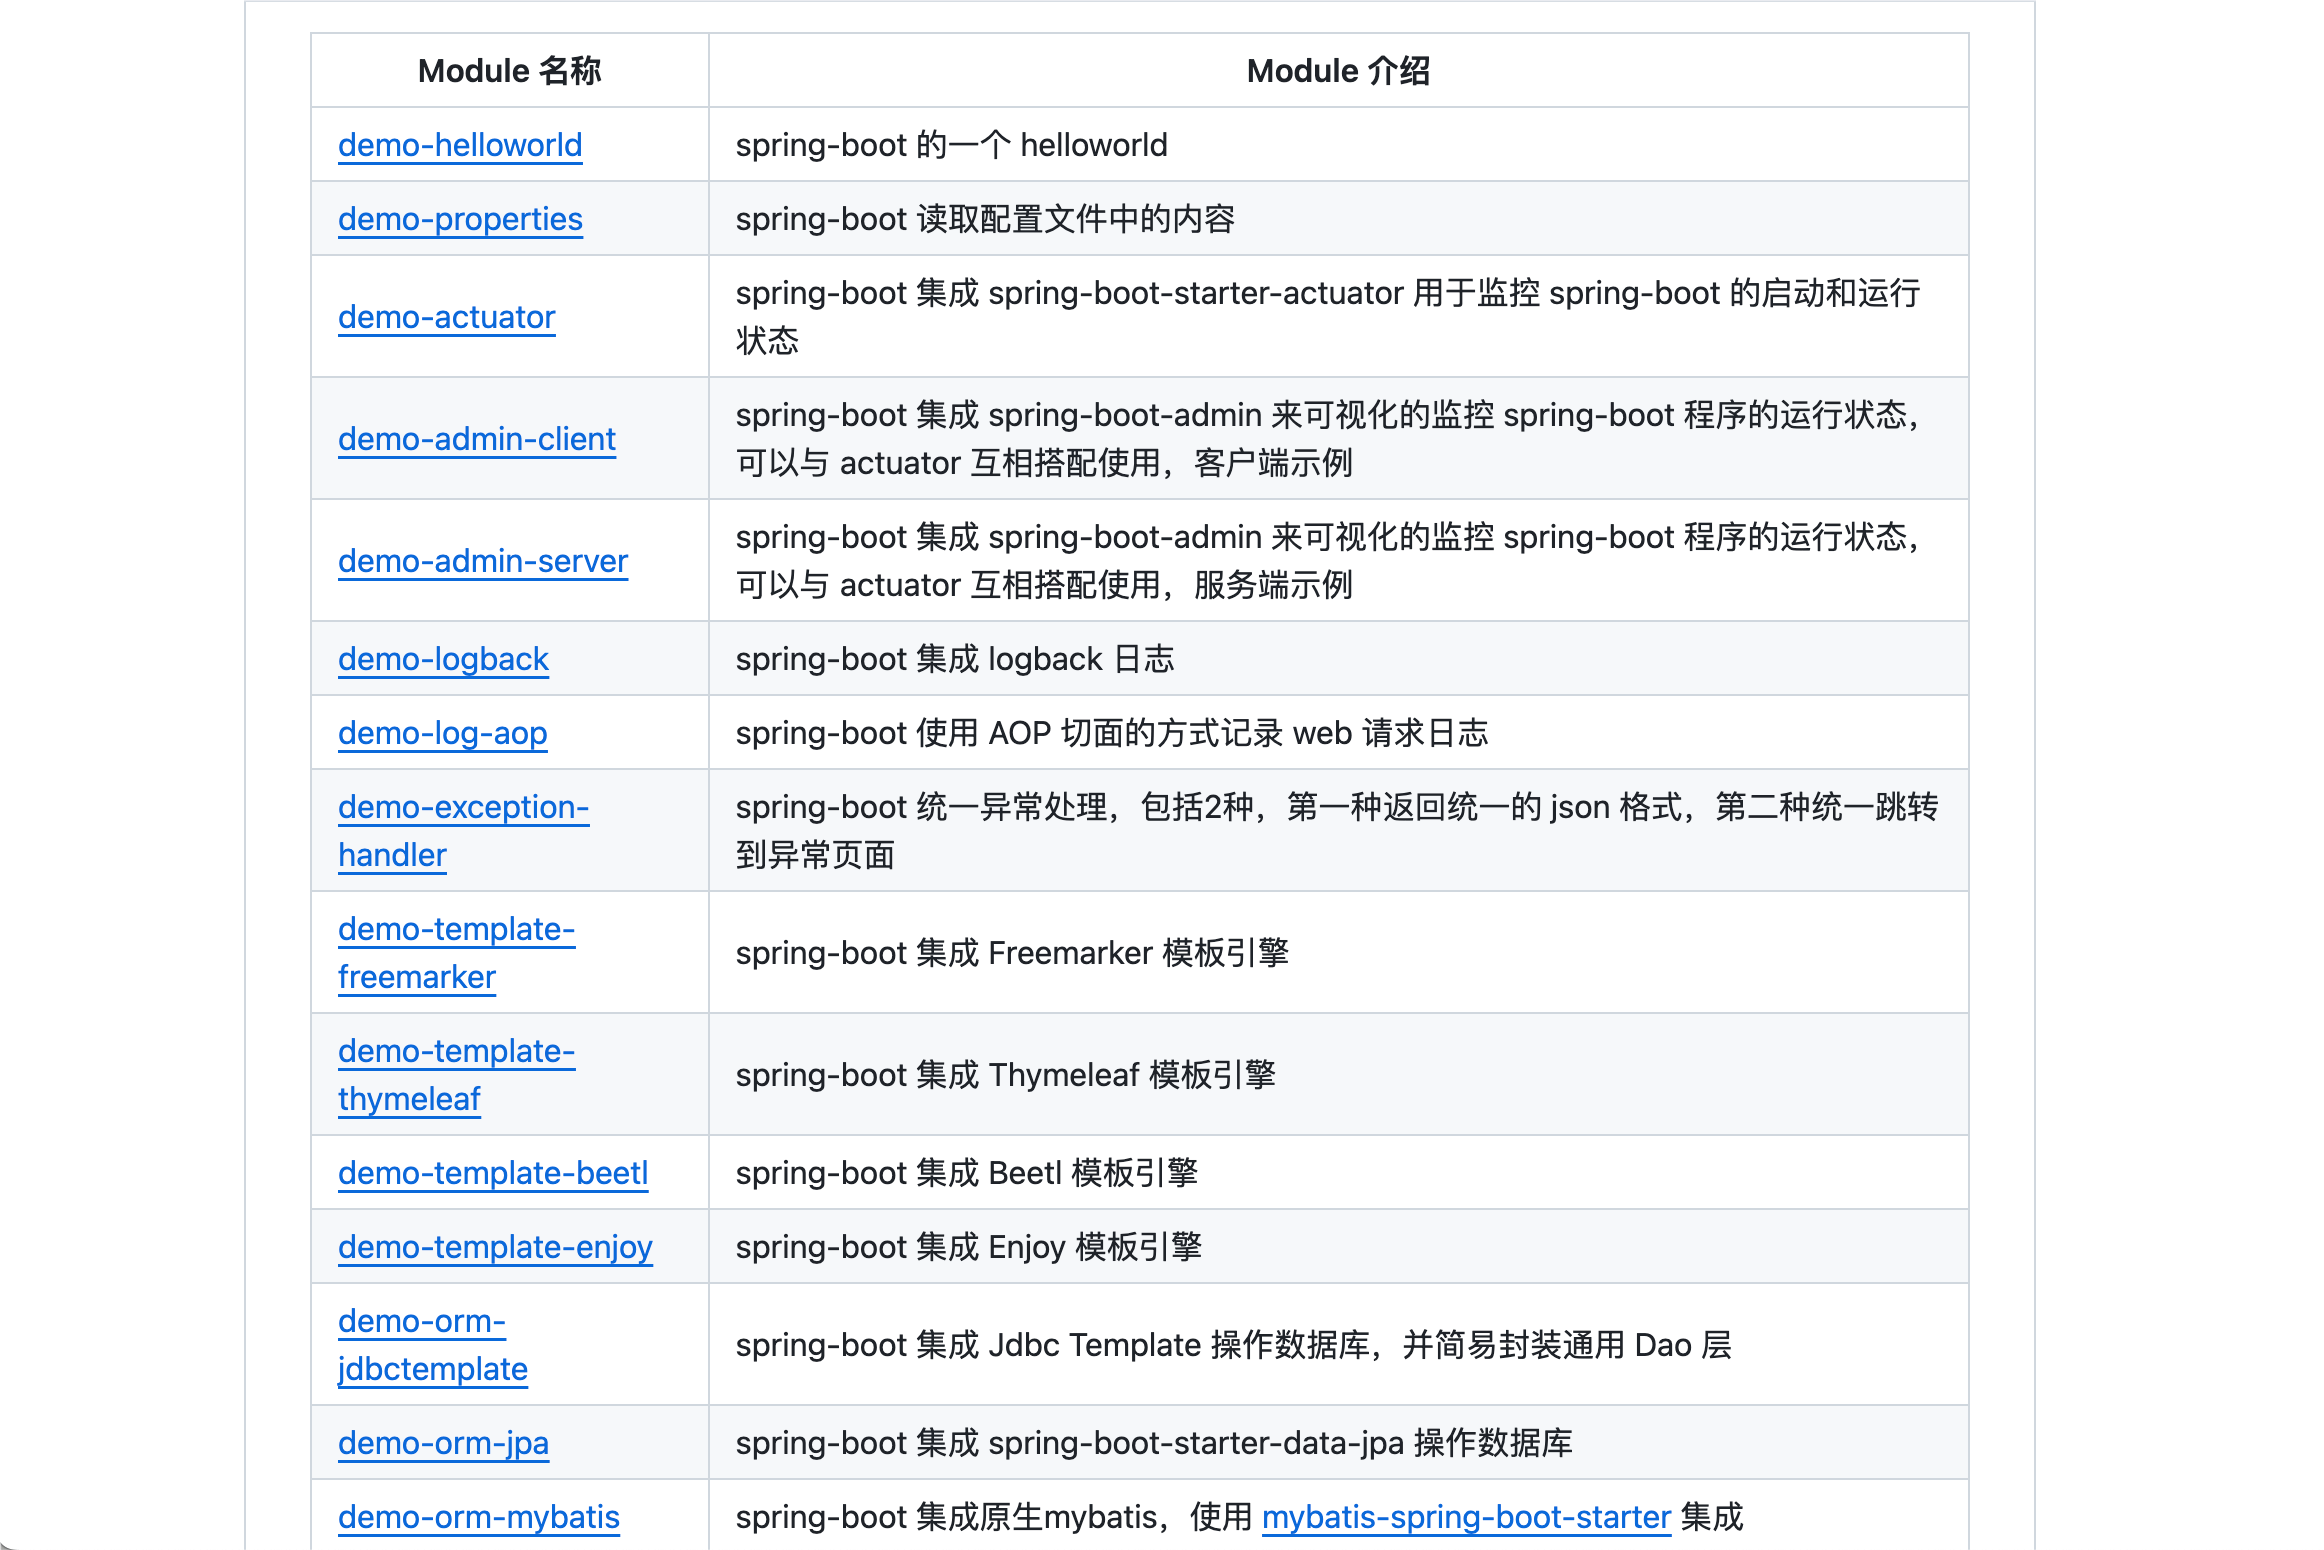Open mybatis-spring-boot-starter link

(1466, 1517)
